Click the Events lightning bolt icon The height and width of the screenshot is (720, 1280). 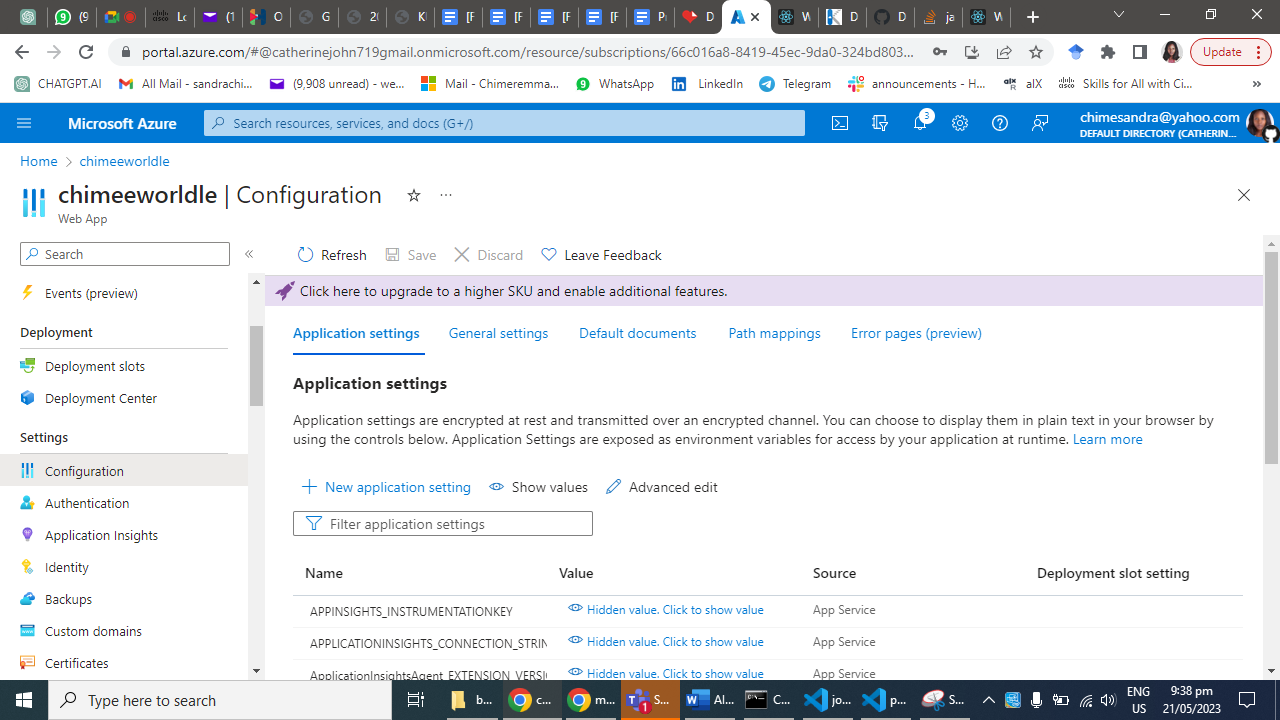click(x=28, y=293)
